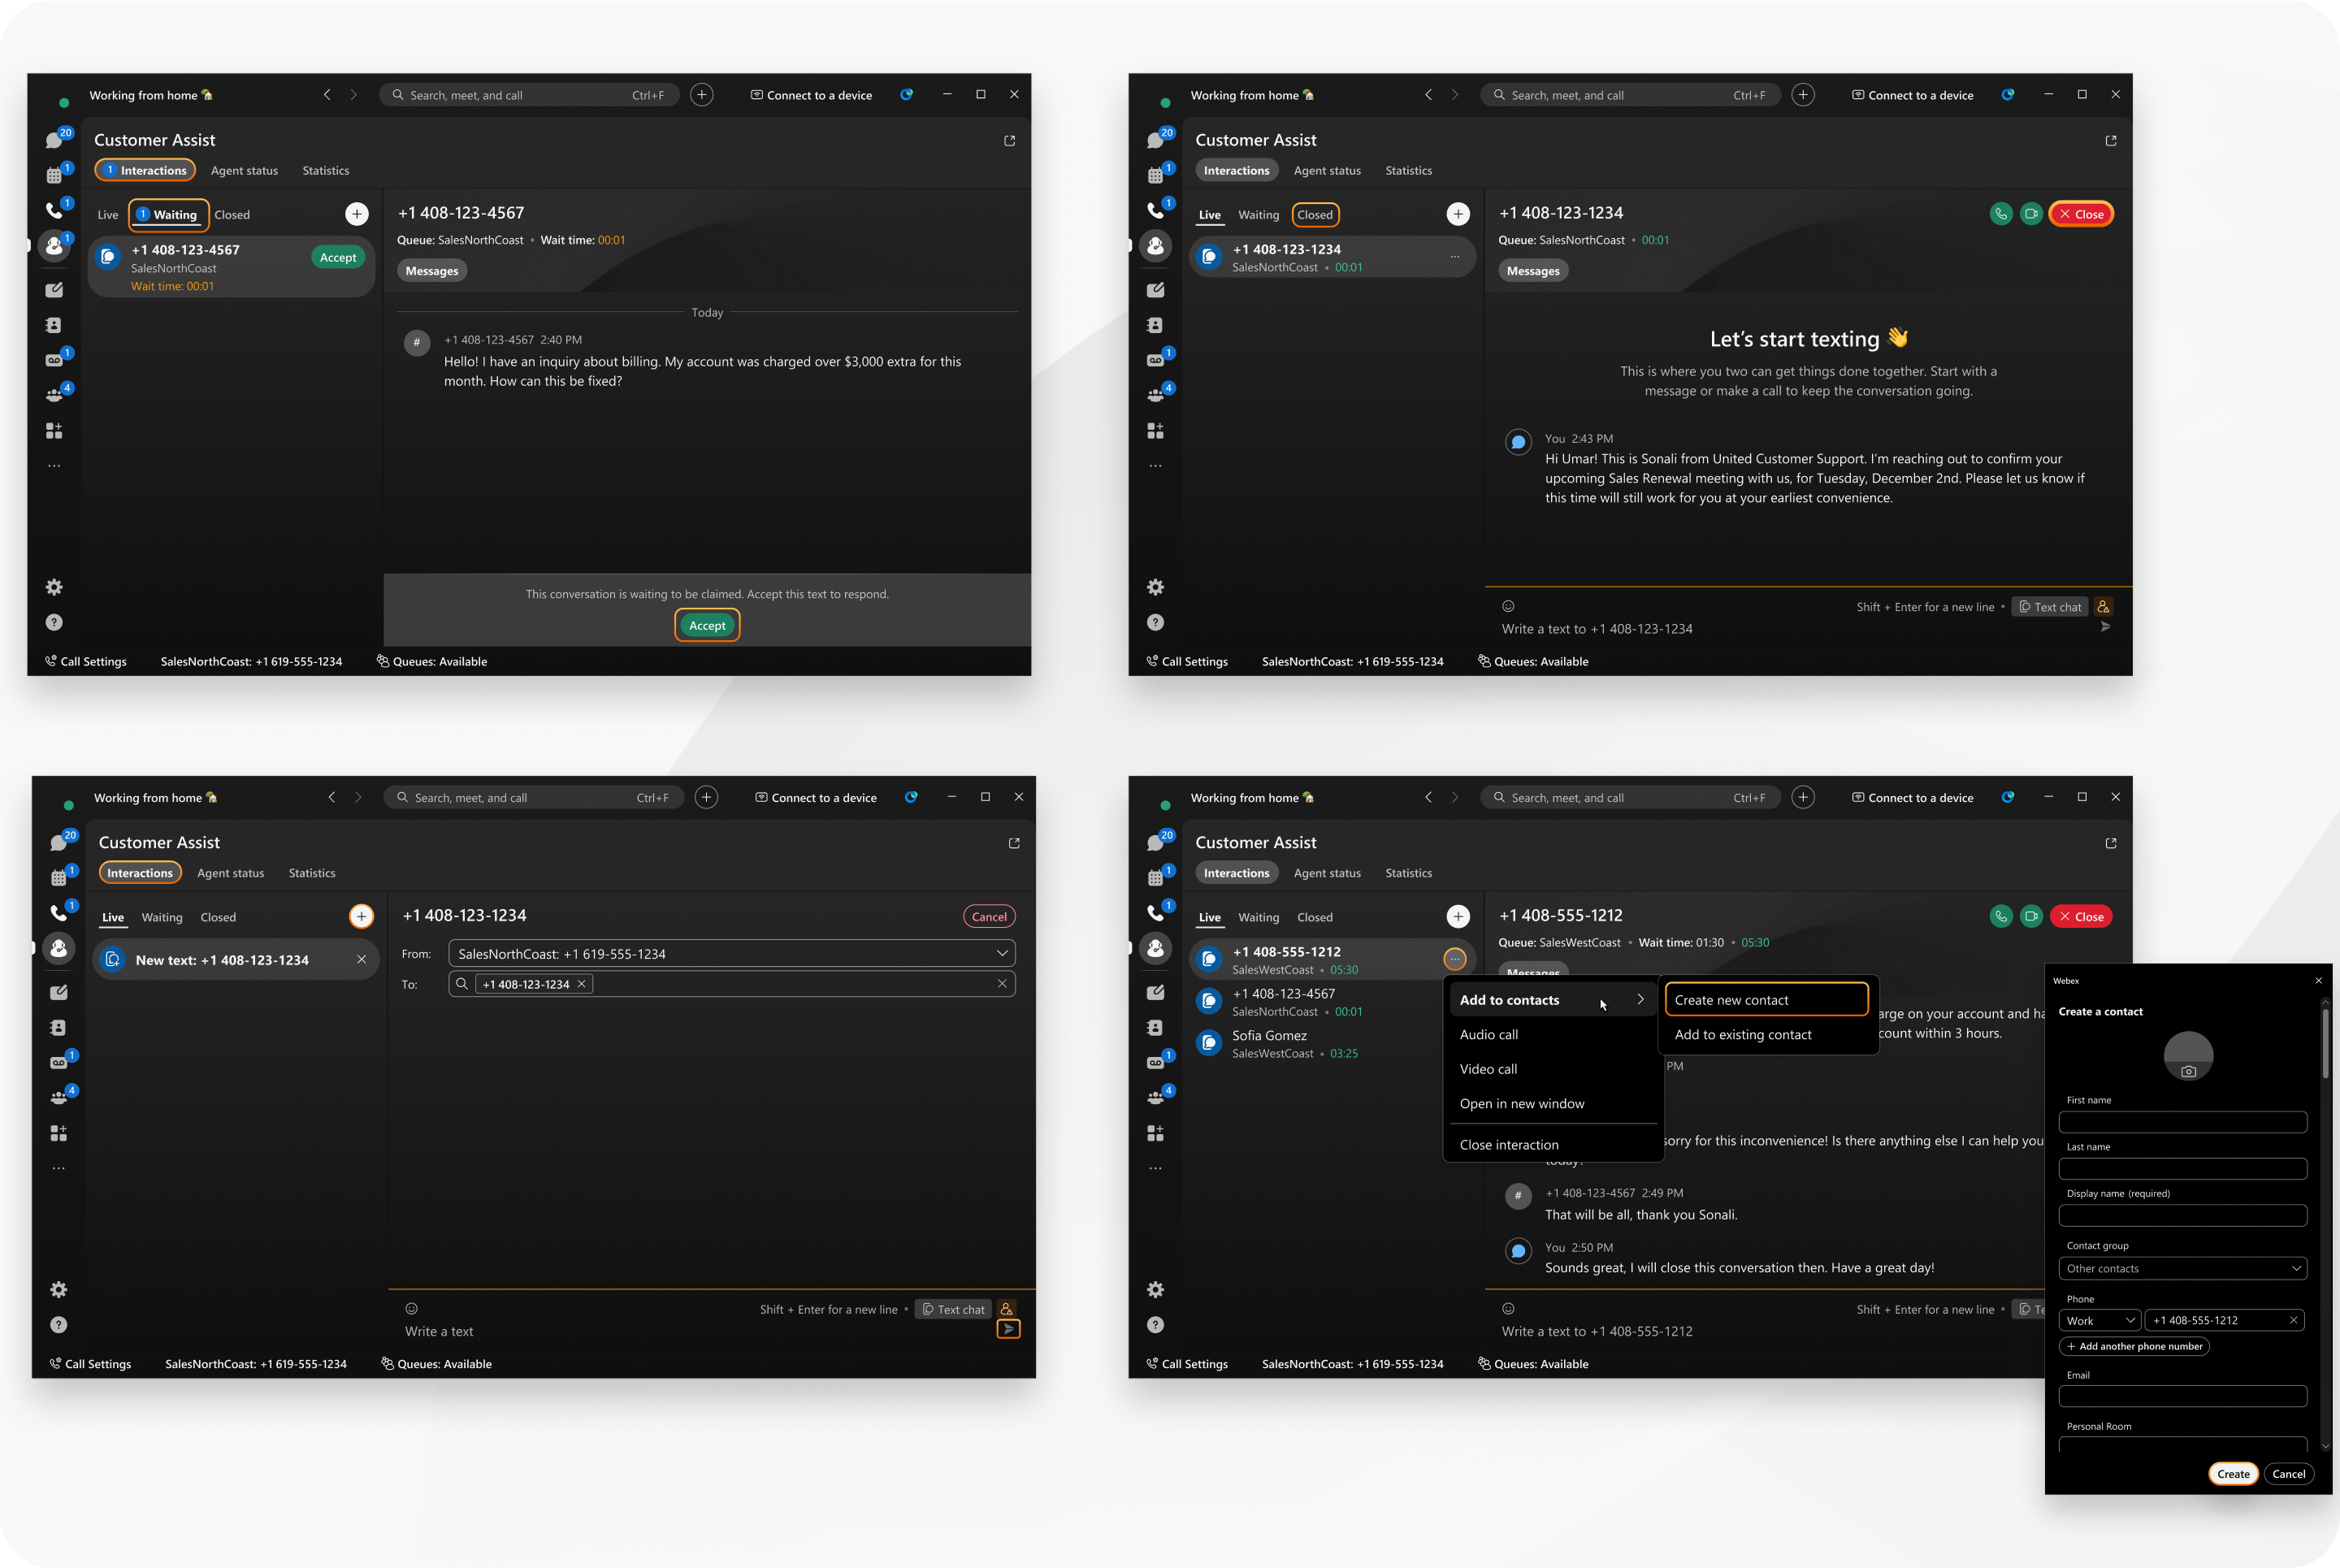Select Add to existing contact menu item
The image size is (2340, 1568).
tap(1767, 1035)
